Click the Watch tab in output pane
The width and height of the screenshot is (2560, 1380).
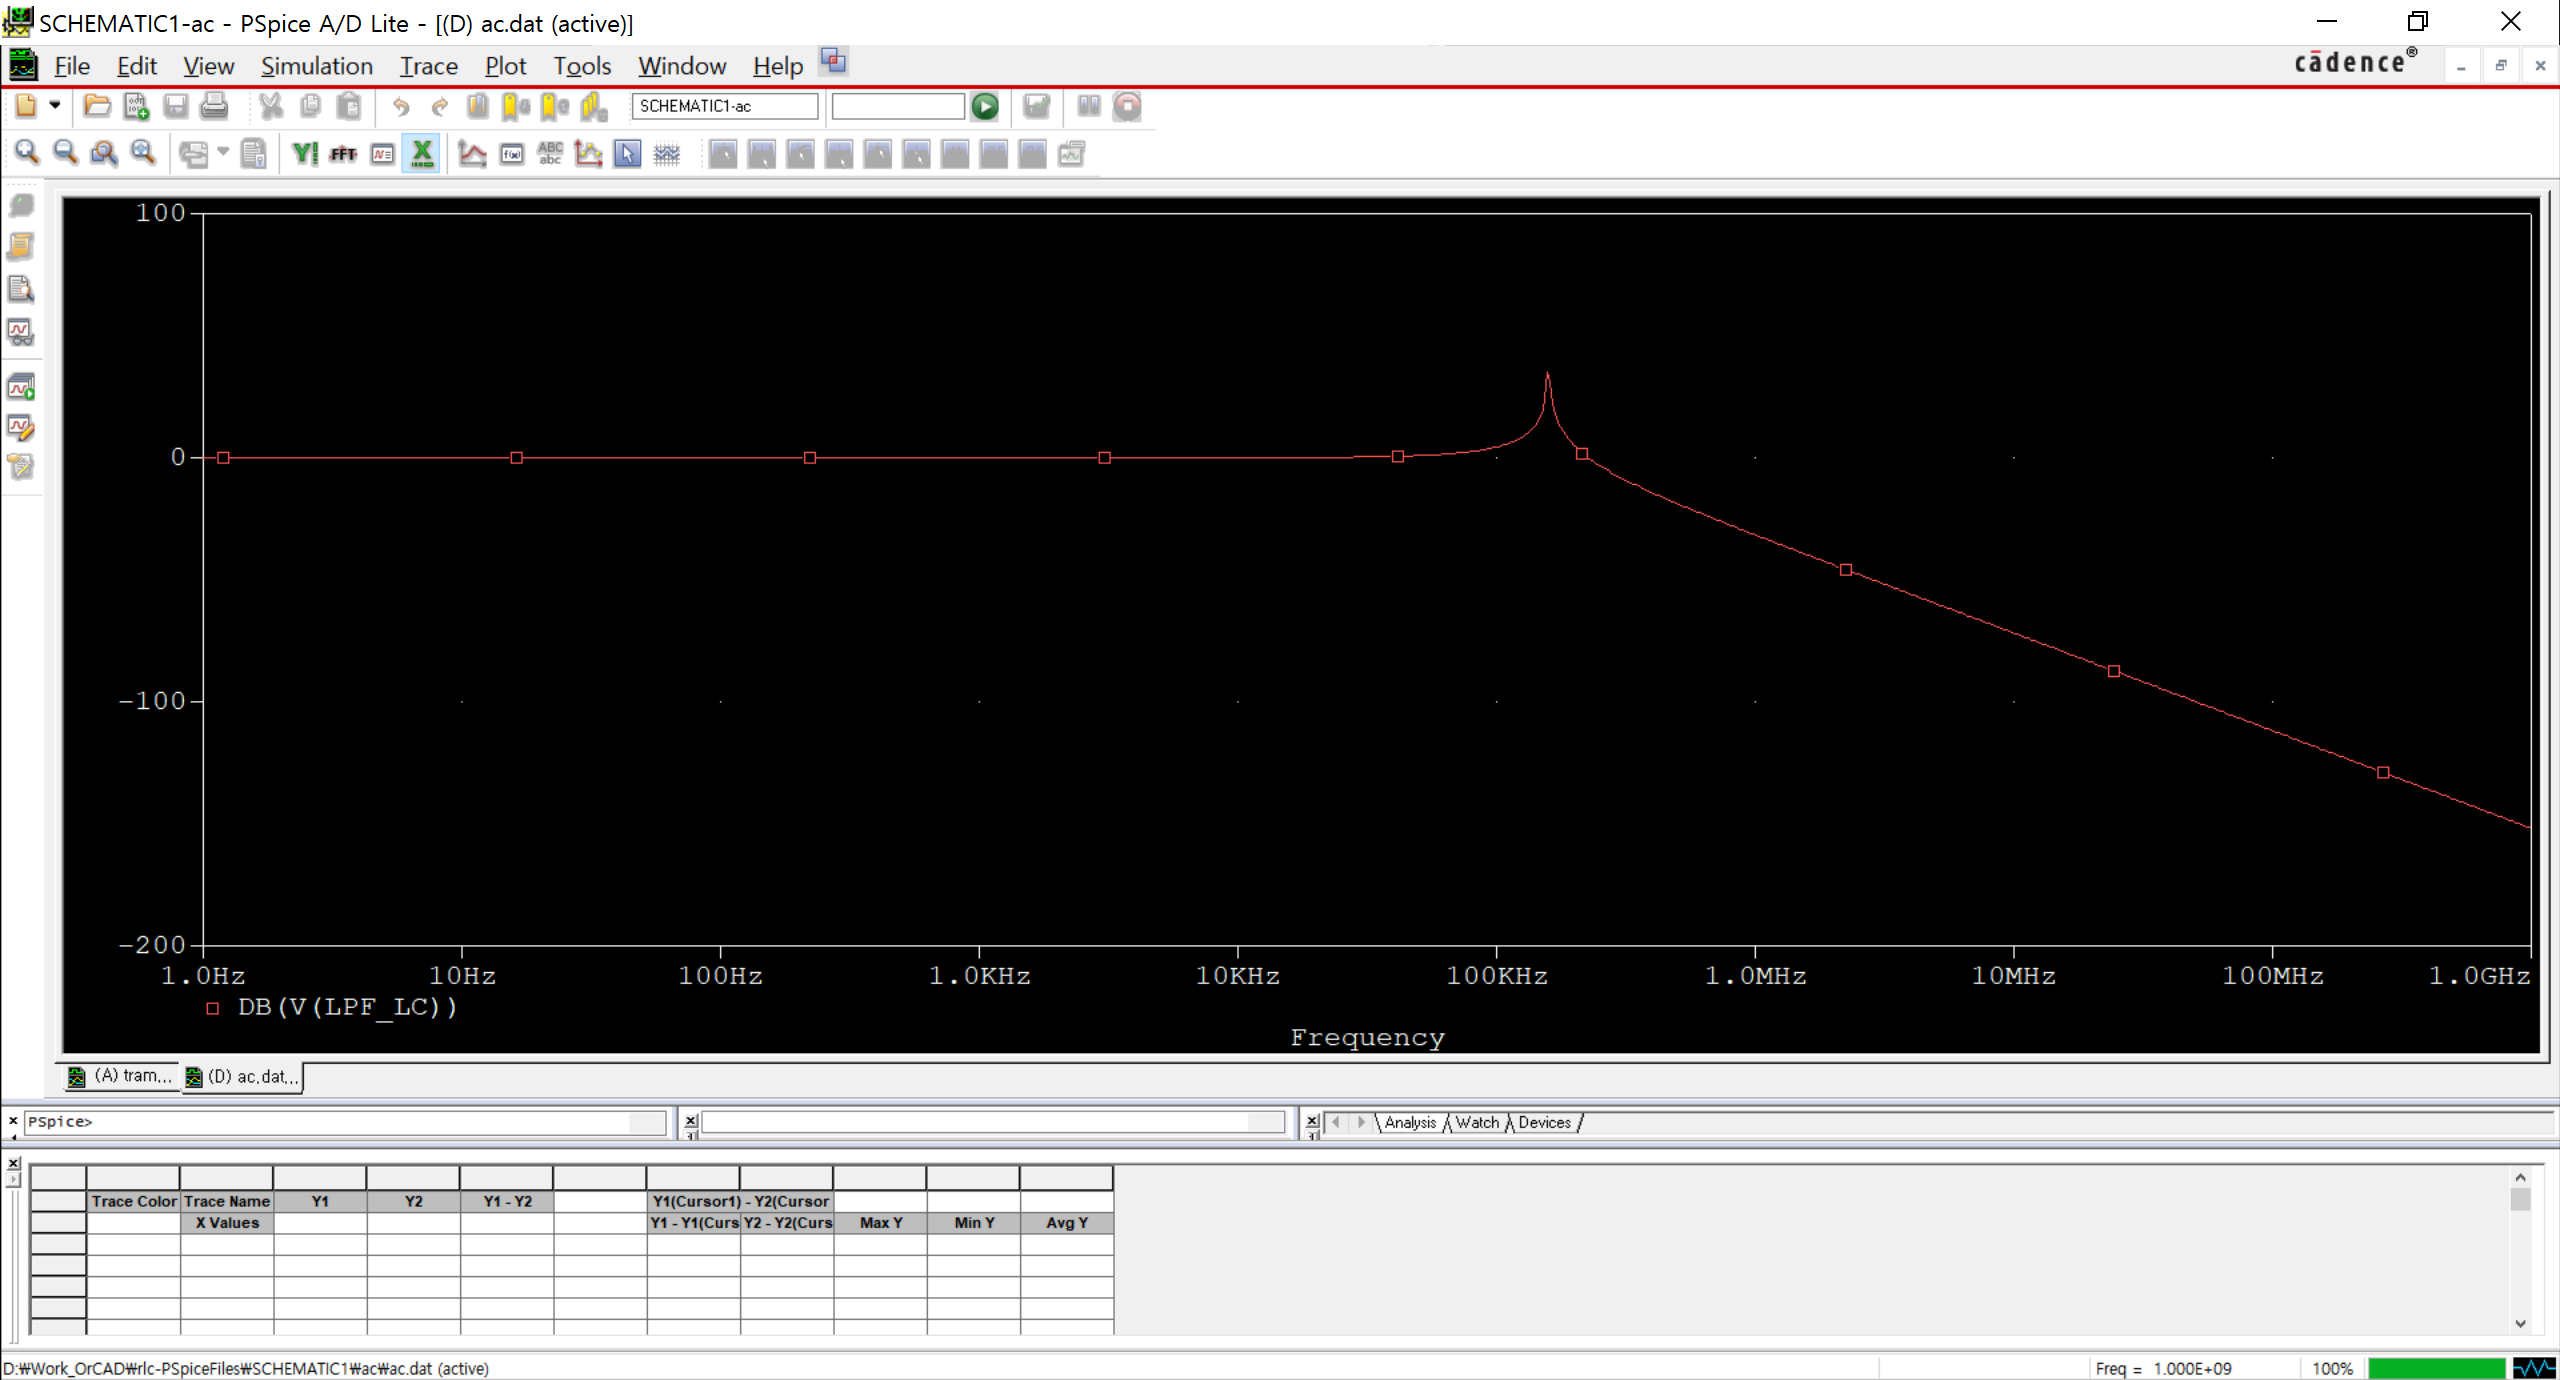pos(1476,1122)
